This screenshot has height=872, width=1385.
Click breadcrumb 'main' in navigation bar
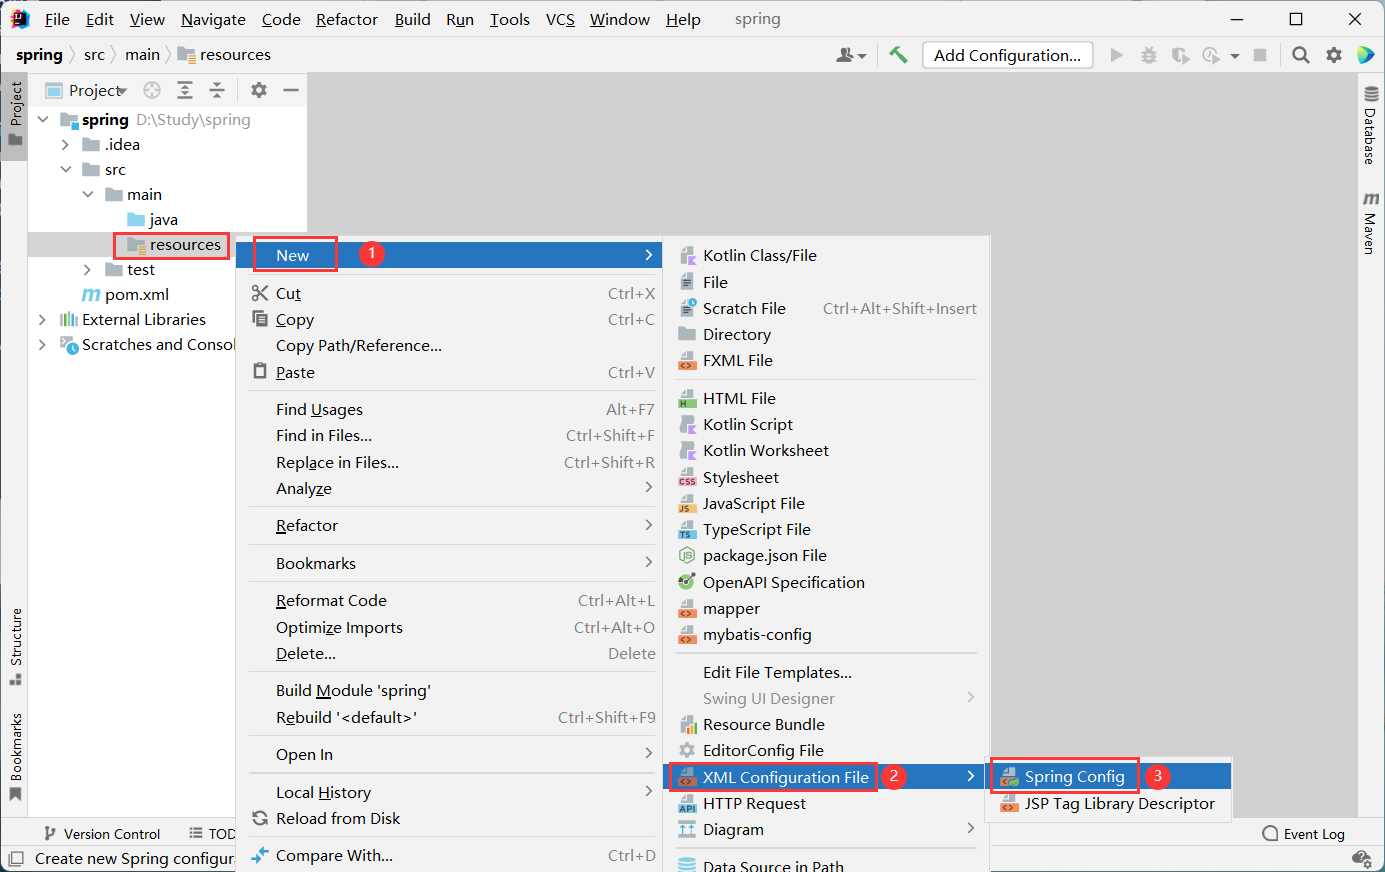[x=142, y=55]
